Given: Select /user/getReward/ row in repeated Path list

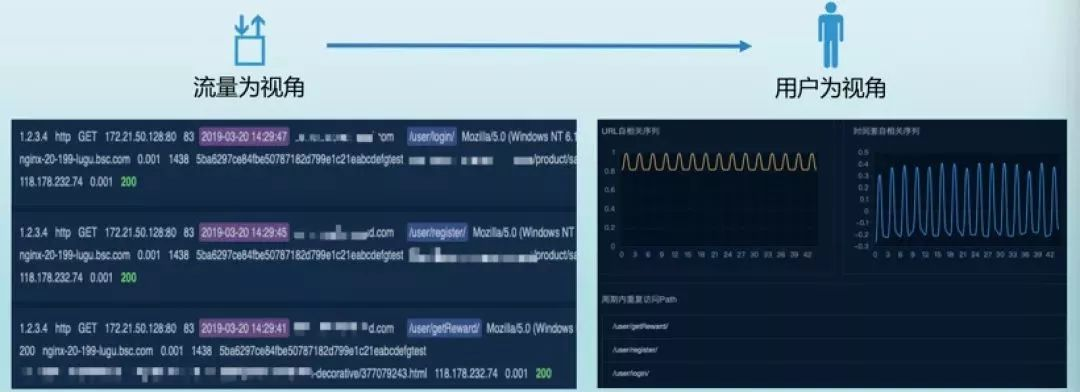Looking at the screenshot, I should pos(833,326).
